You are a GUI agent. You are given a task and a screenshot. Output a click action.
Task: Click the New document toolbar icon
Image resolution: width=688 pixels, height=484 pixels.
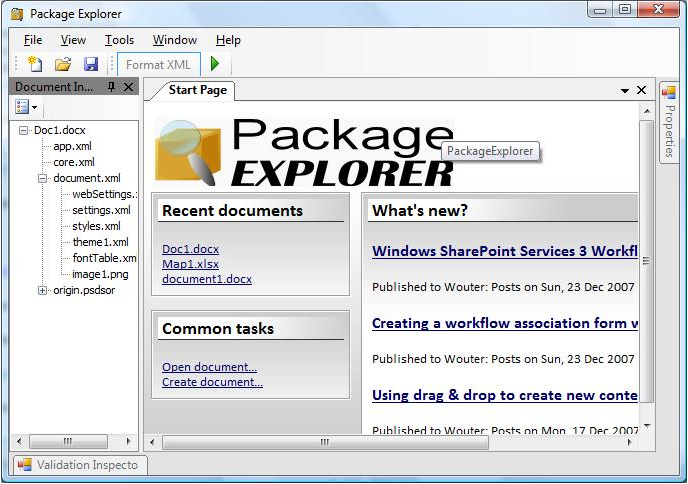pyautogui.click(x=35, y=64)
